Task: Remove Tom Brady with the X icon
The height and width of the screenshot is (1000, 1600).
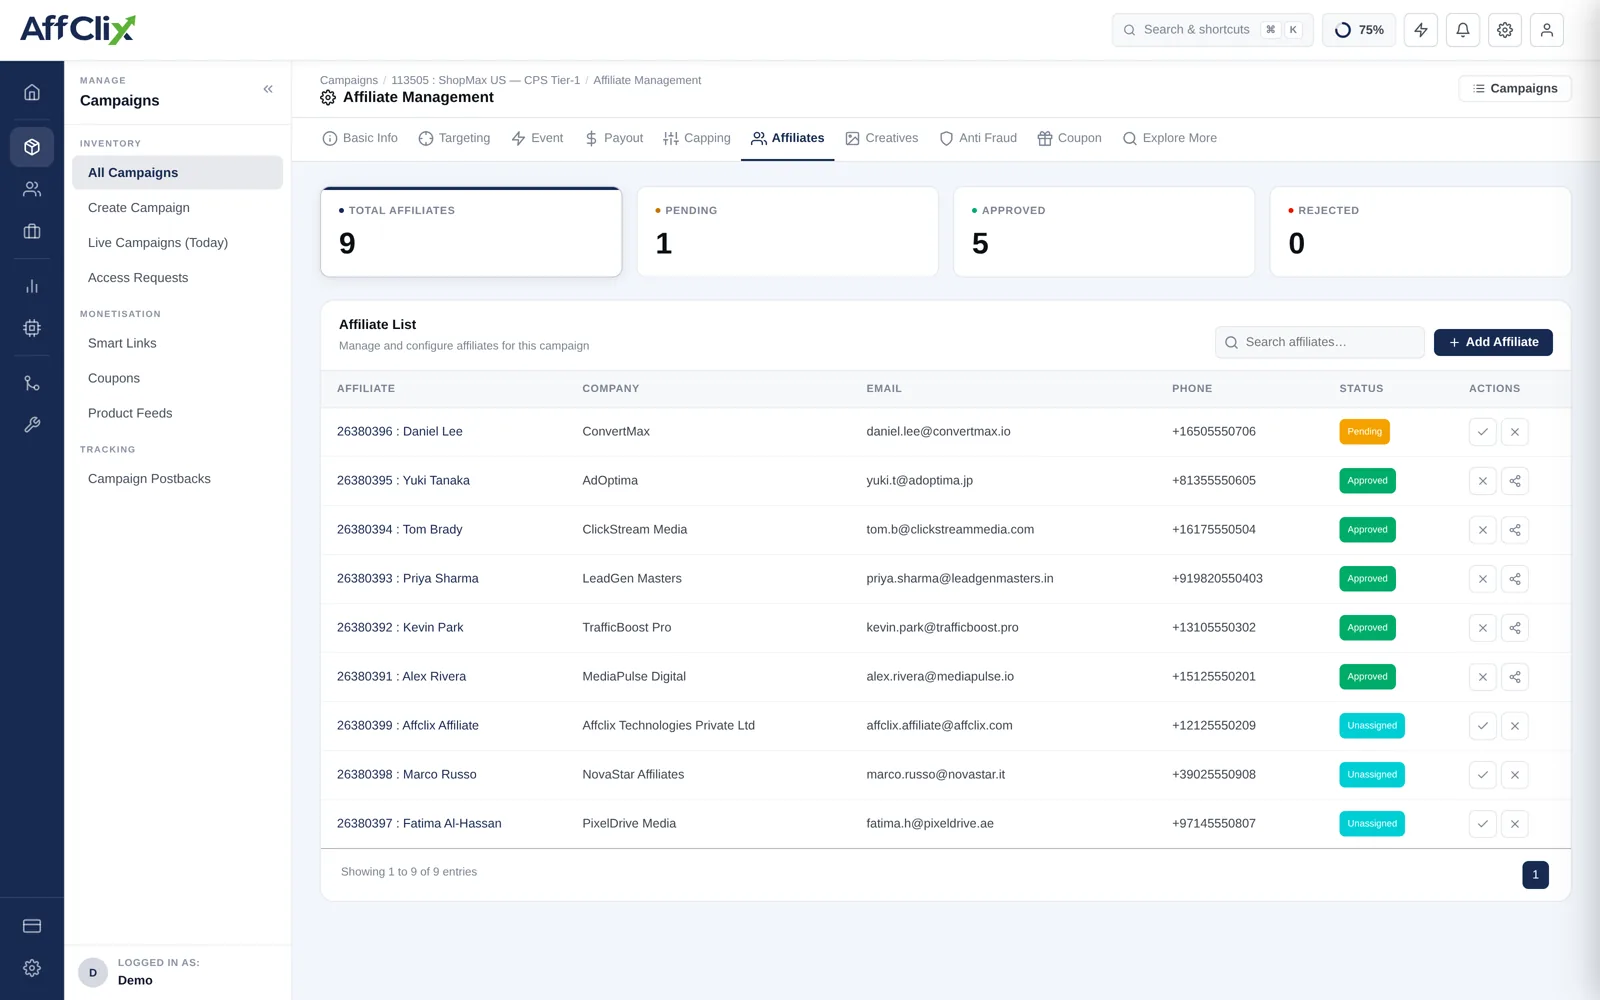Action: click(1483, 530)
